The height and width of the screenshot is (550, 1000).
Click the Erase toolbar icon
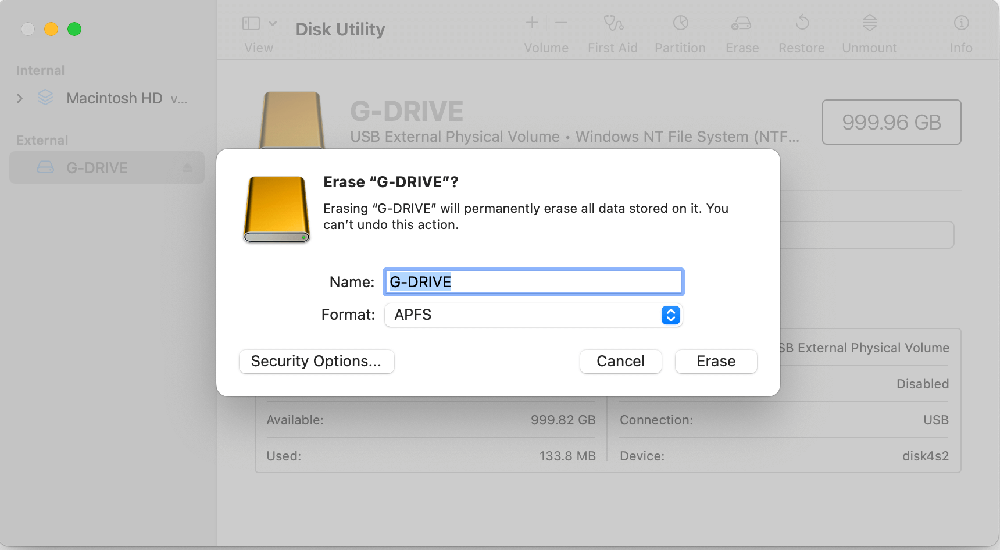click(x=741, y=24)
